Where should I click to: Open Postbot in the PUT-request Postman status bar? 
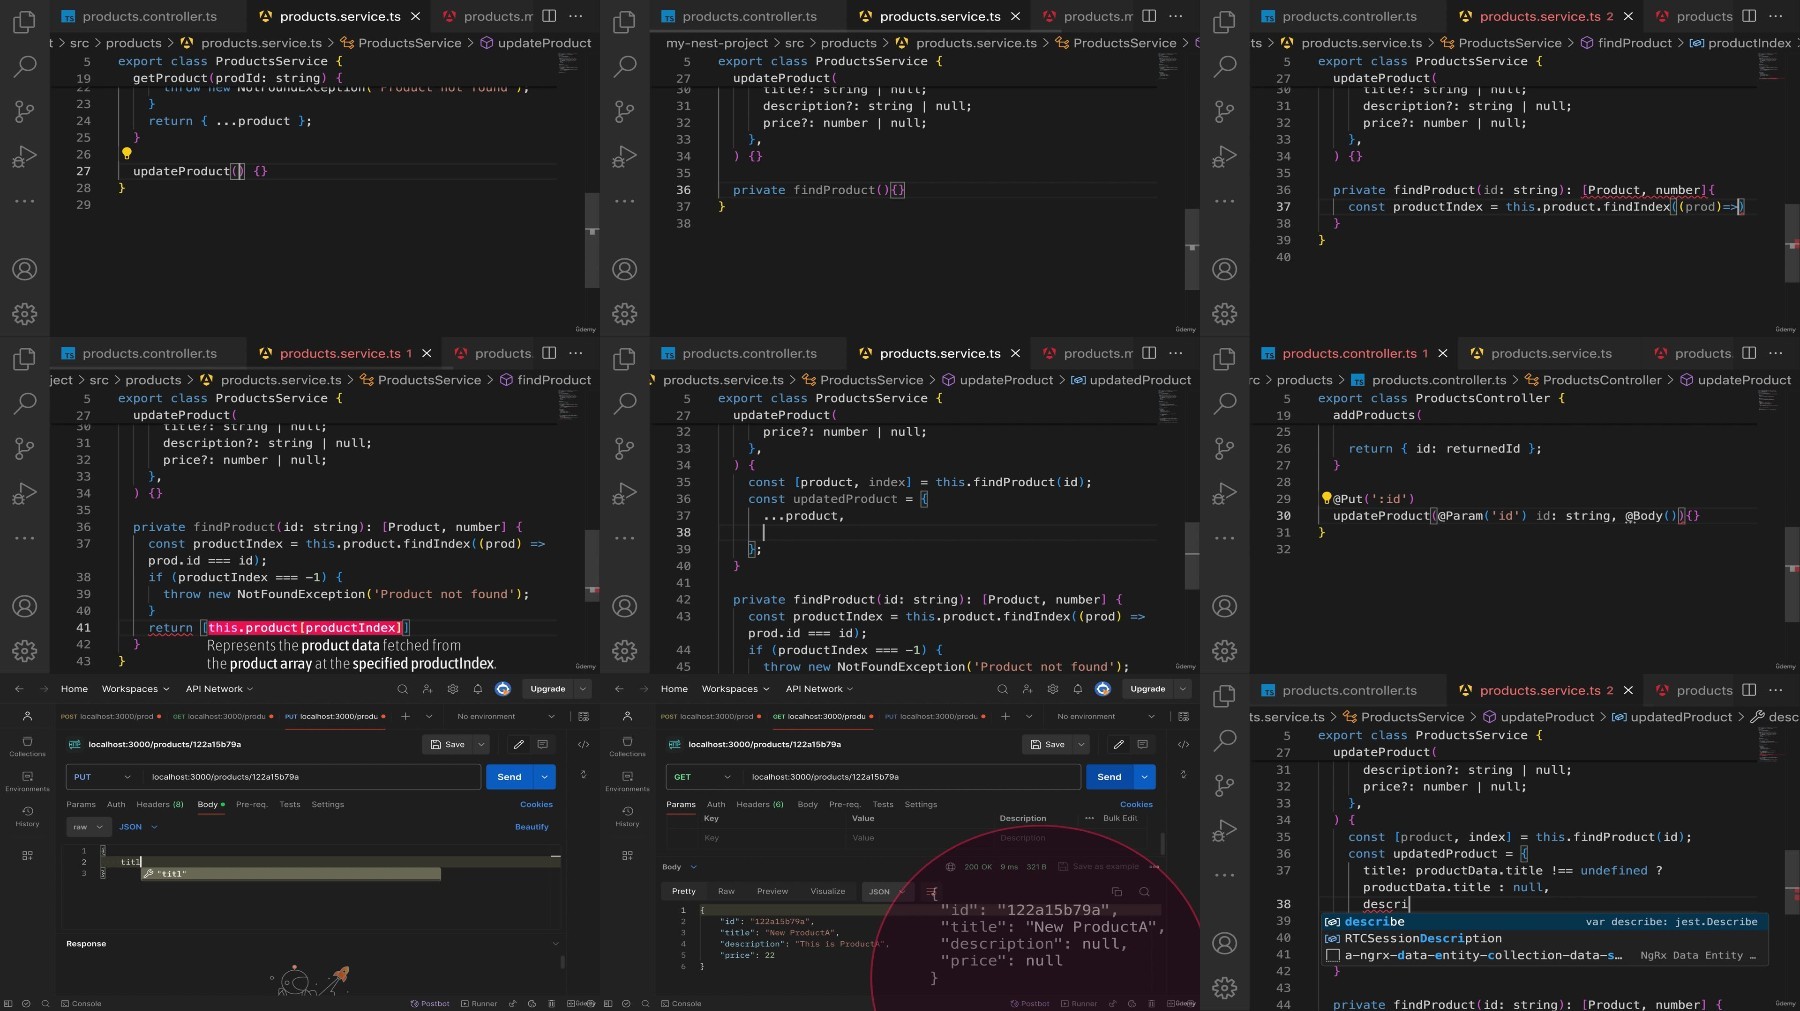click(430, 1003)
